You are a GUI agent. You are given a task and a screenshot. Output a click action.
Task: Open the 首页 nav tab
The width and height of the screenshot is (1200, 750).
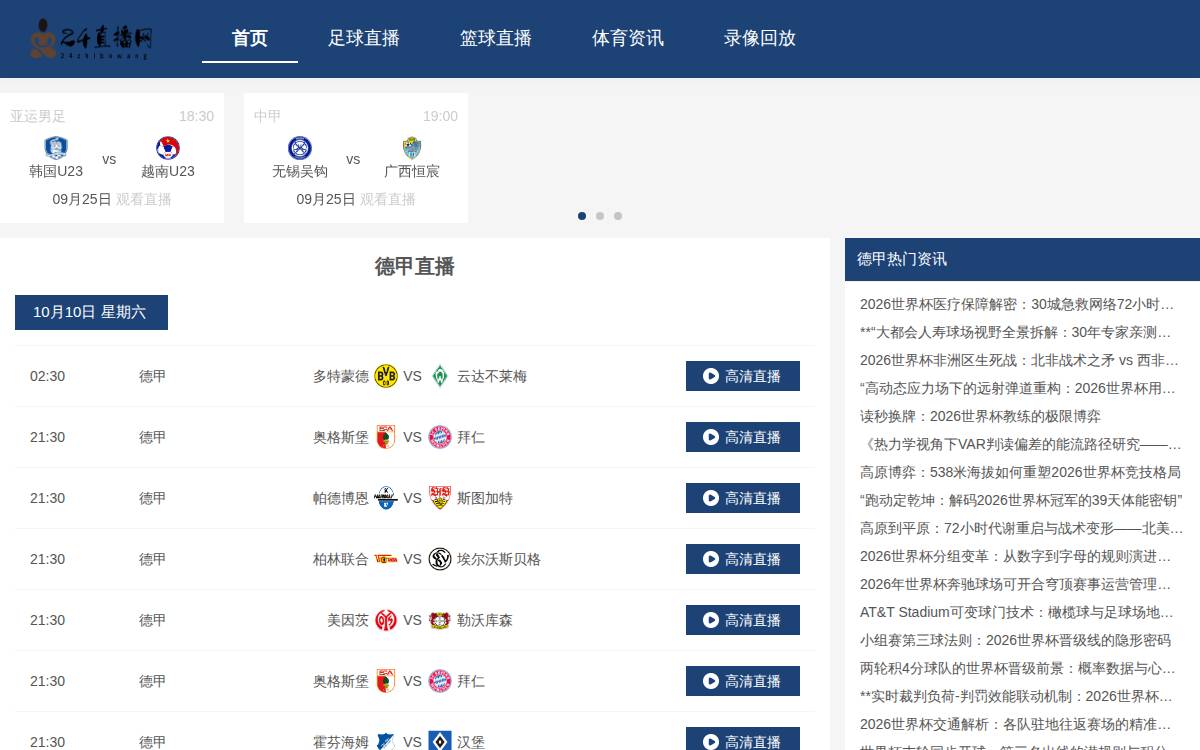(x=250, y=38)
